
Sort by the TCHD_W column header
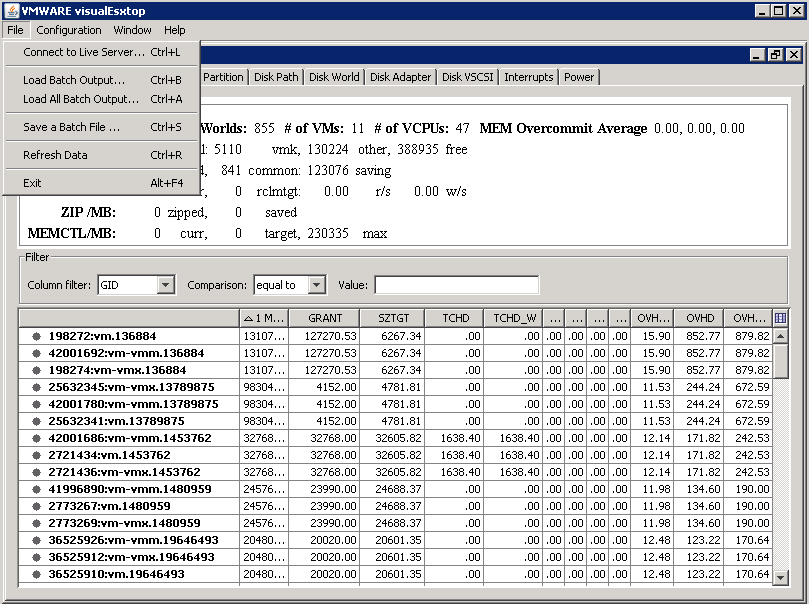click(514, 318)
